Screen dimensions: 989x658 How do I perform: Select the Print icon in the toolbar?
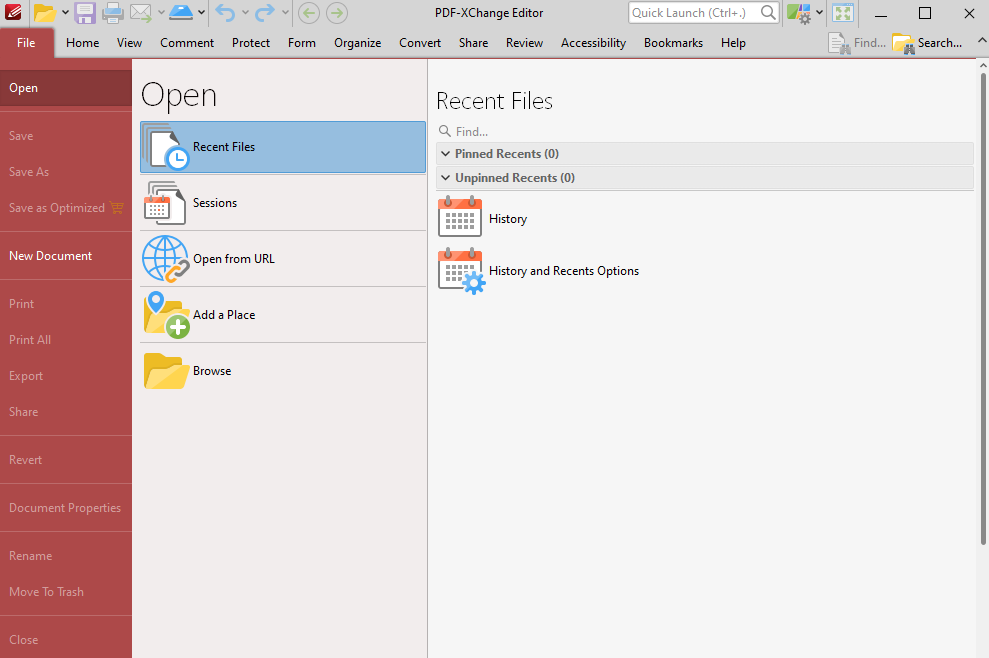coord(111,12)
